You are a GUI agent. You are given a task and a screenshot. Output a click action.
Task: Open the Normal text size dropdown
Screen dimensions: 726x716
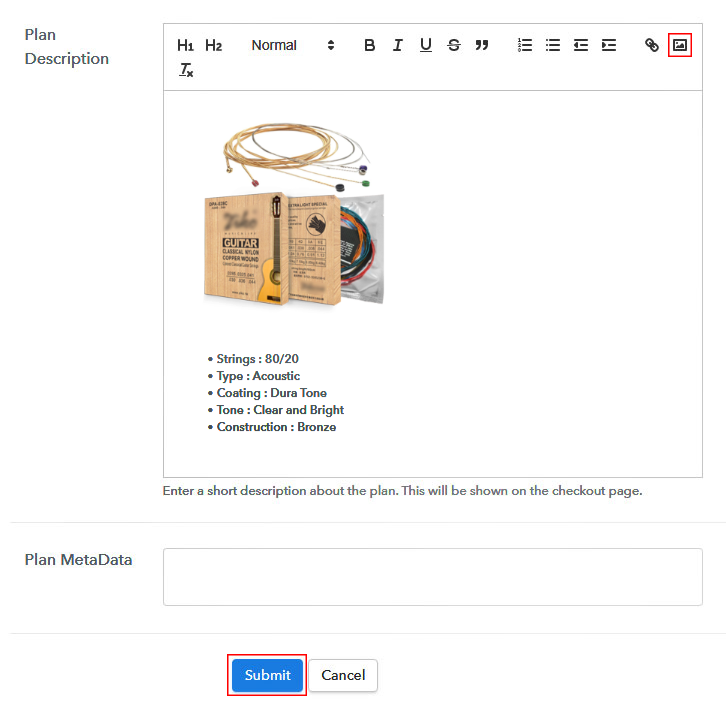(293, 45)
